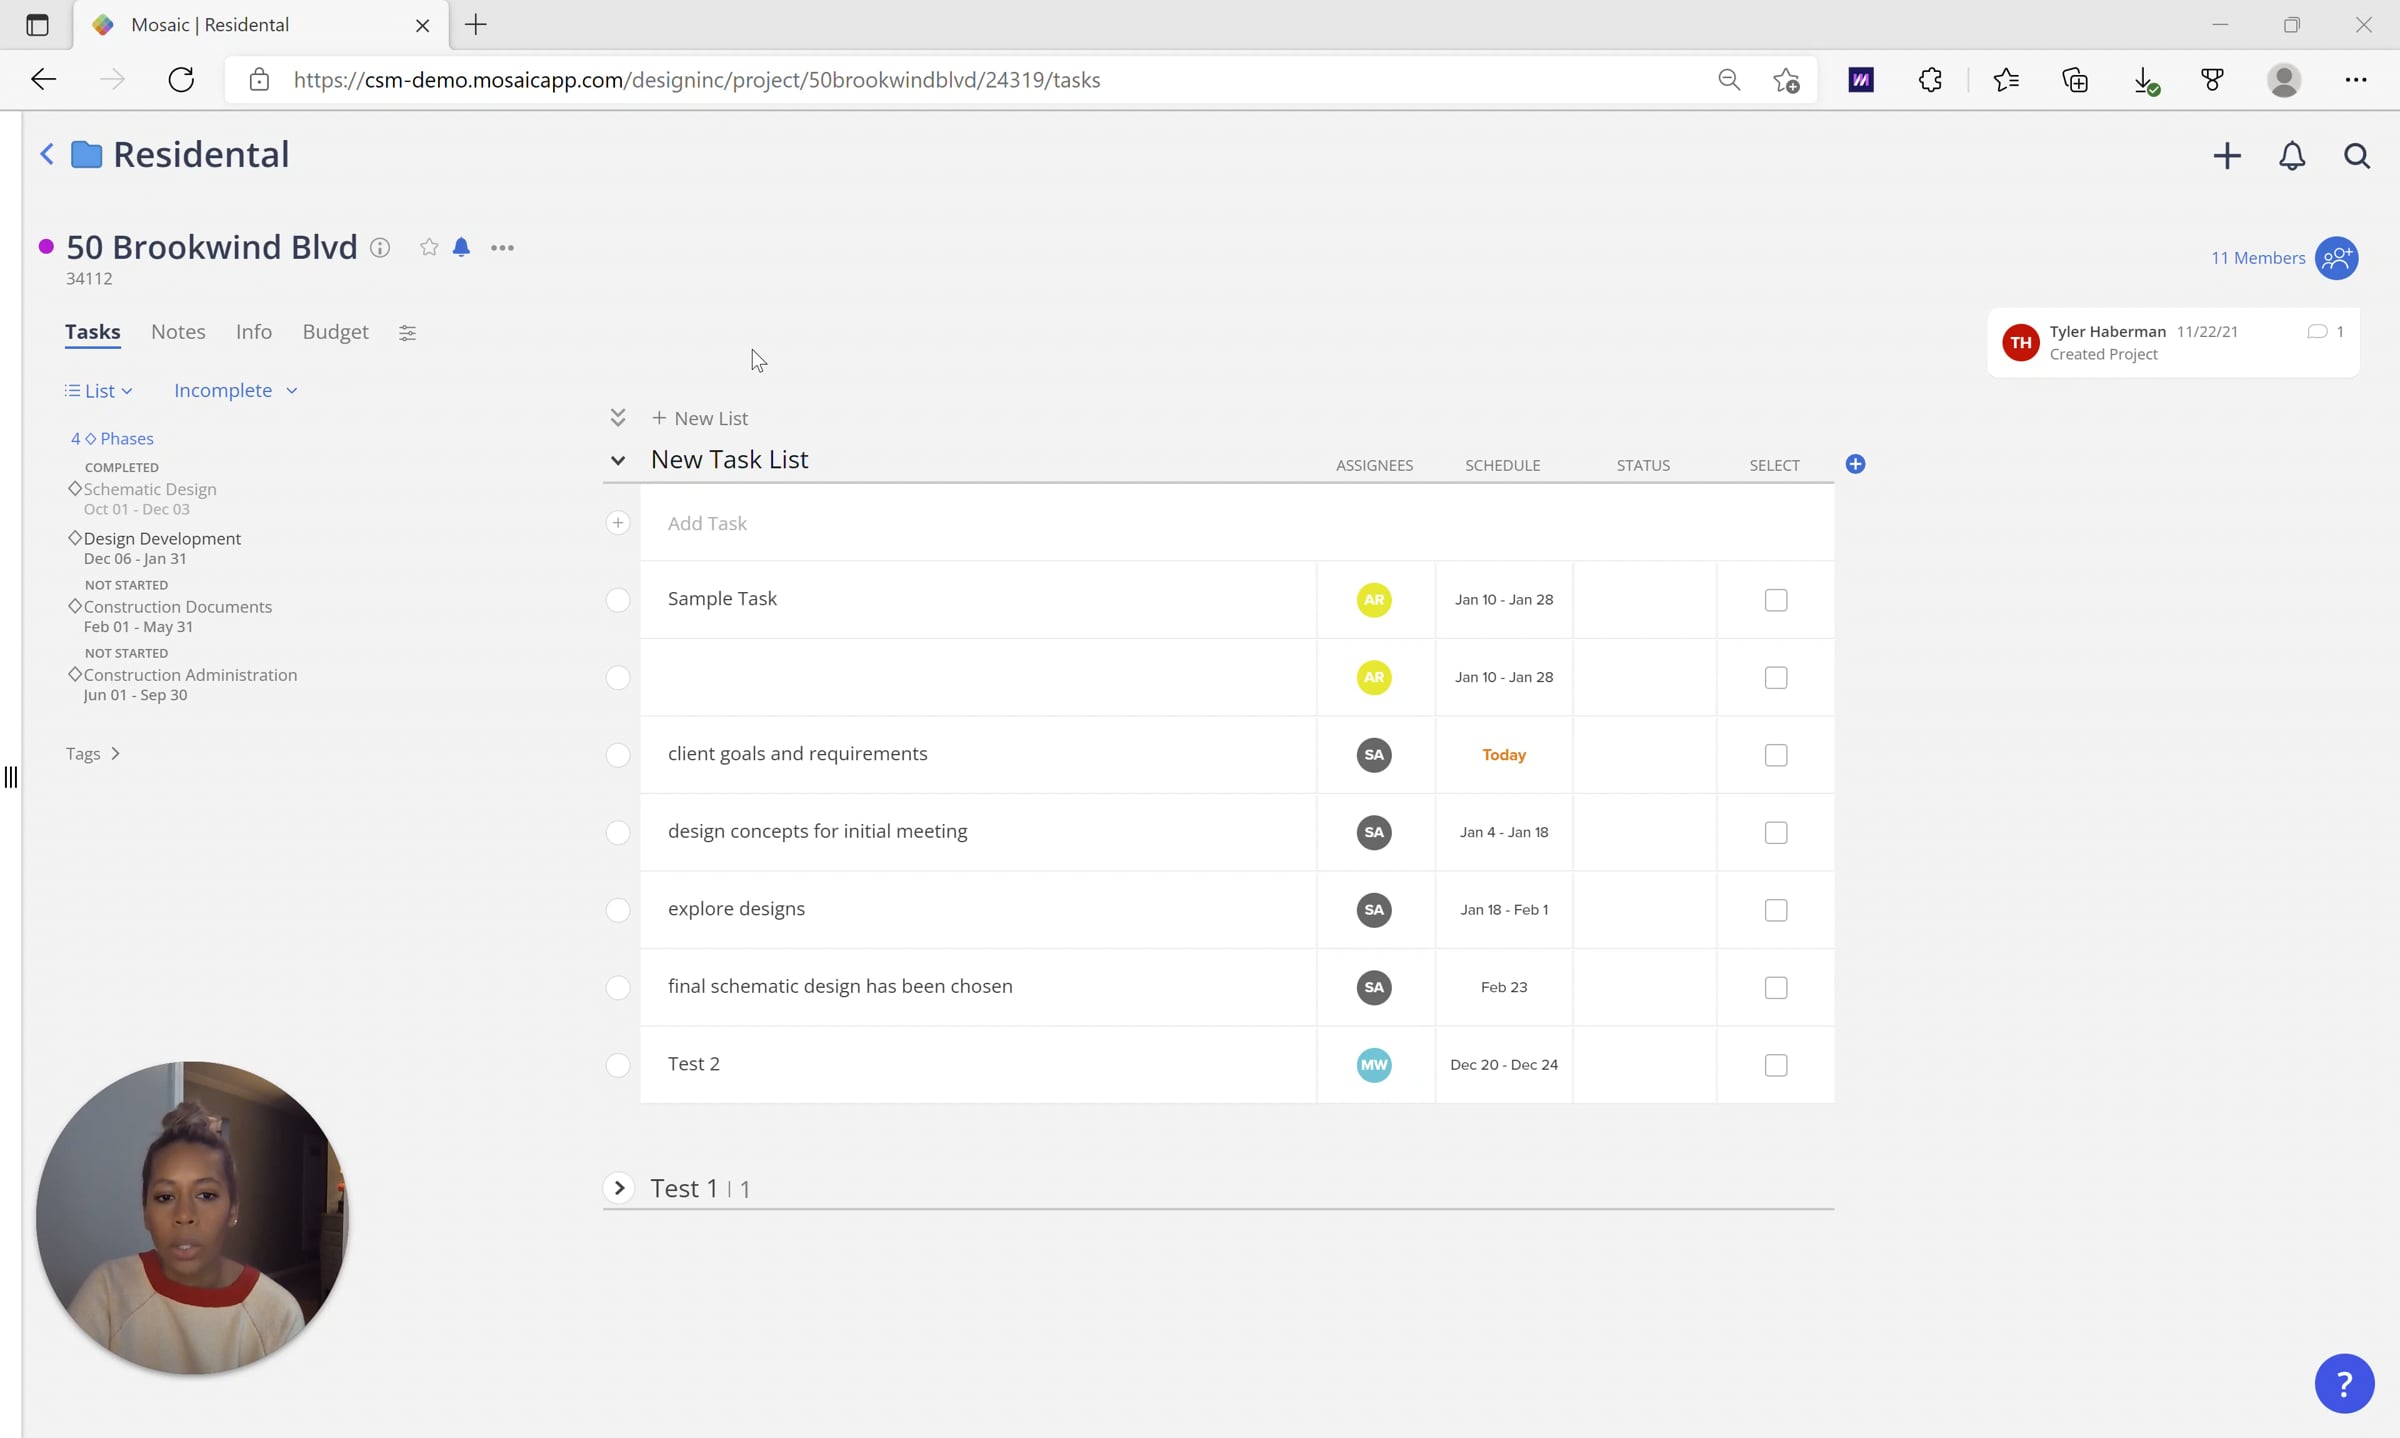Click the New List button

point(700,418)
